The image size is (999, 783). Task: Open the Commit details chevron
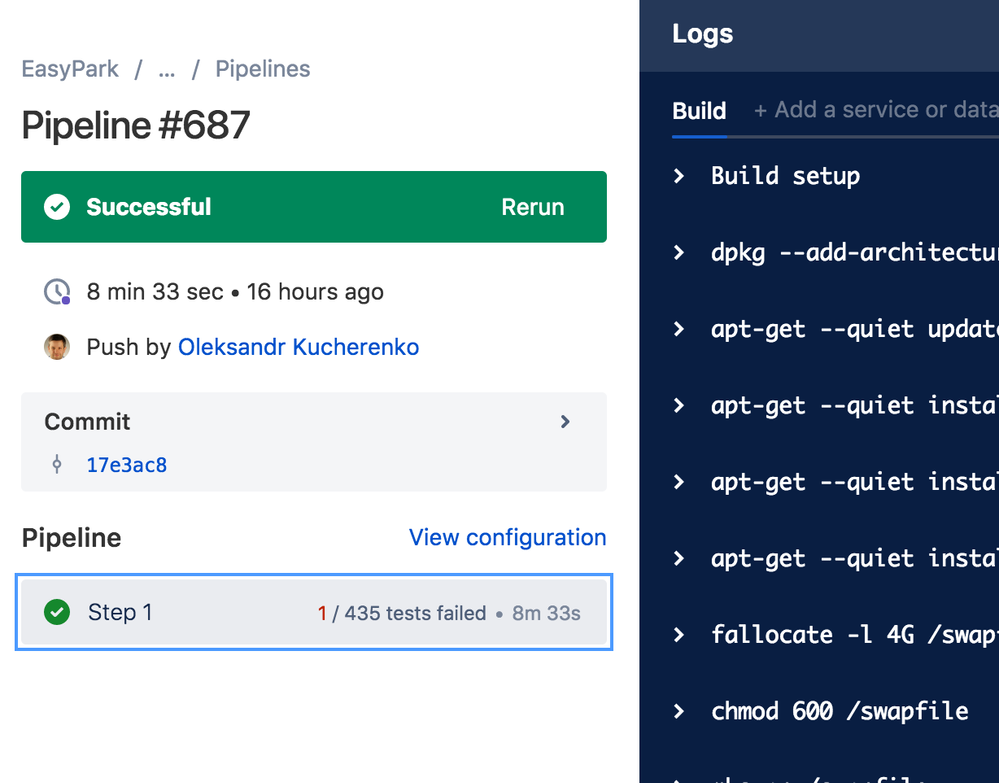(x=564, y=421)
